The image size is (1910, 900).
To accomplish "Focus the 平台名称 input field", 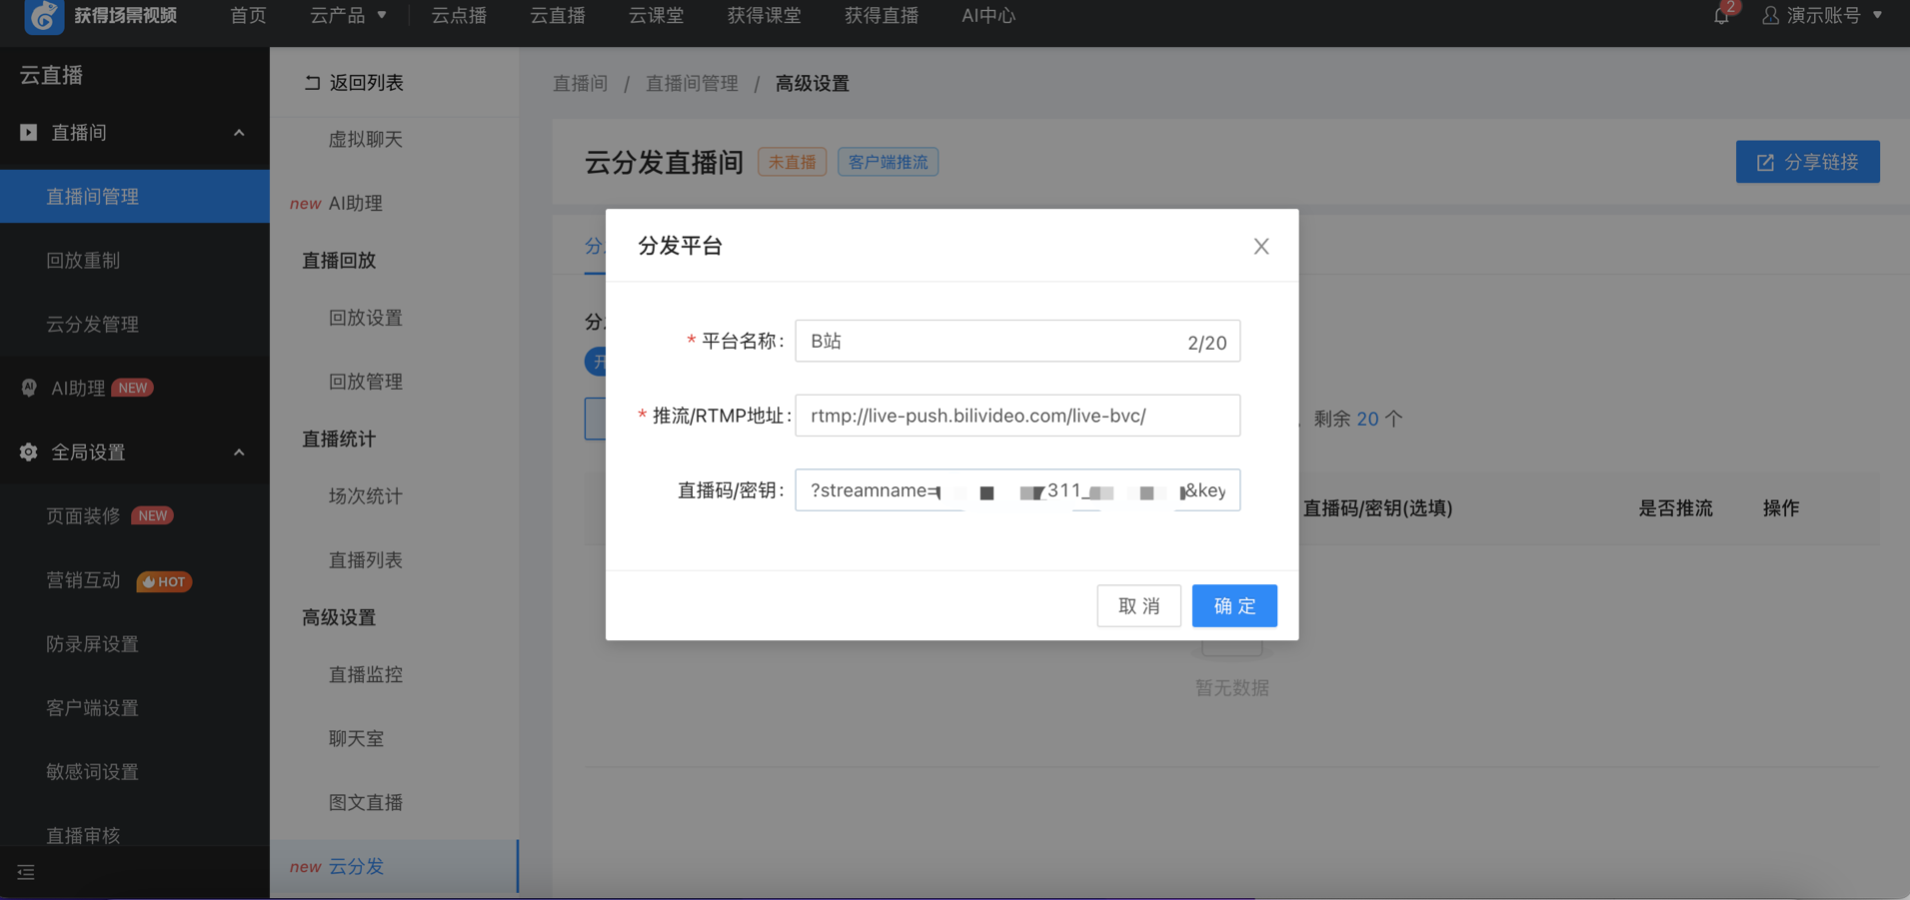I will click(x=1017, y=341).
